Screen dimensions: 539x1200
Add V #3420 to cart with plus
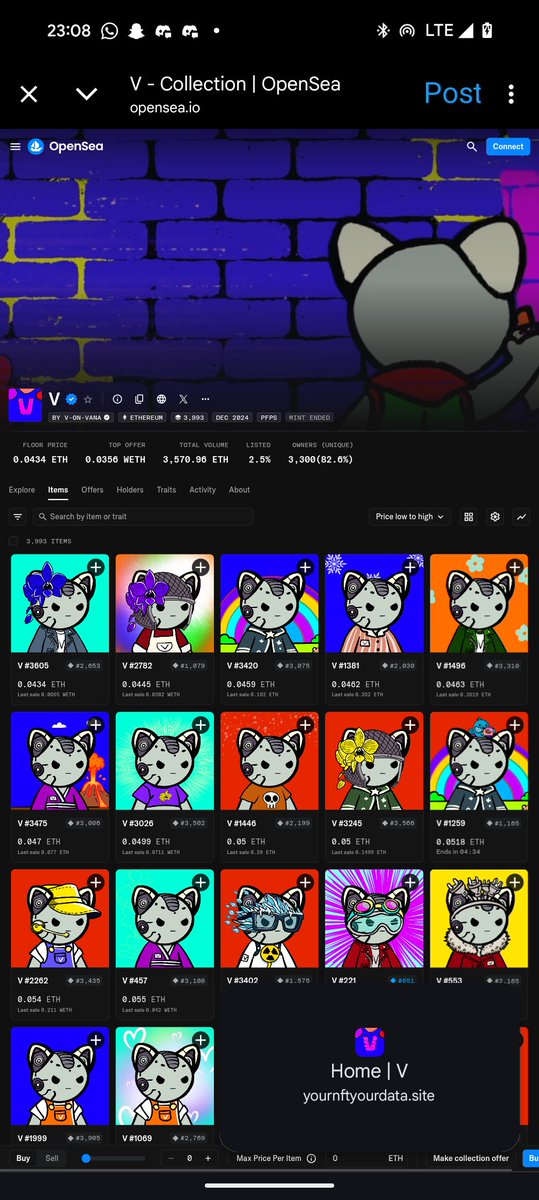tap(305, 567)
